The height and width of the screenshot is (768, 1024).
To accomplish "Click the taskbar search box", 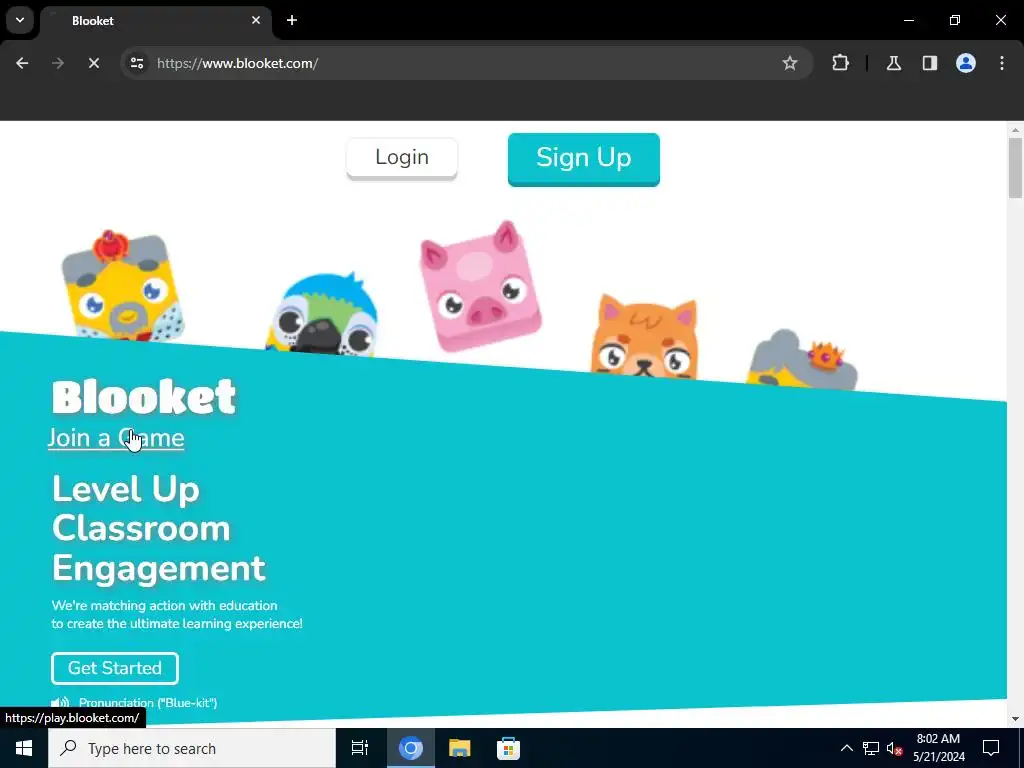I will pyautogui.click(x=192, y=748).
